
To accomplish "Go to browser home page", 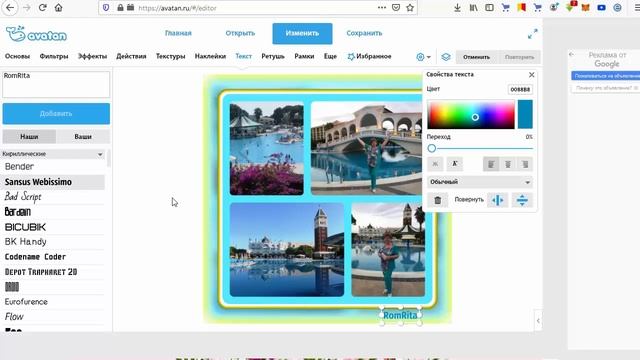I will point(58,8).
